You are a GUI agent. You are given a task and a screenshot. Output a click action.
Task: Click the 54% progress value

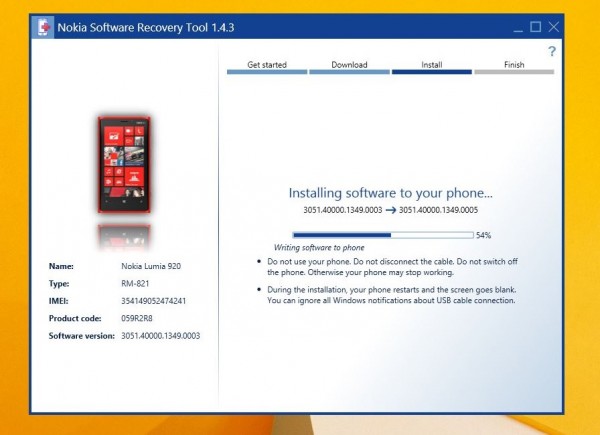point(483,235)
